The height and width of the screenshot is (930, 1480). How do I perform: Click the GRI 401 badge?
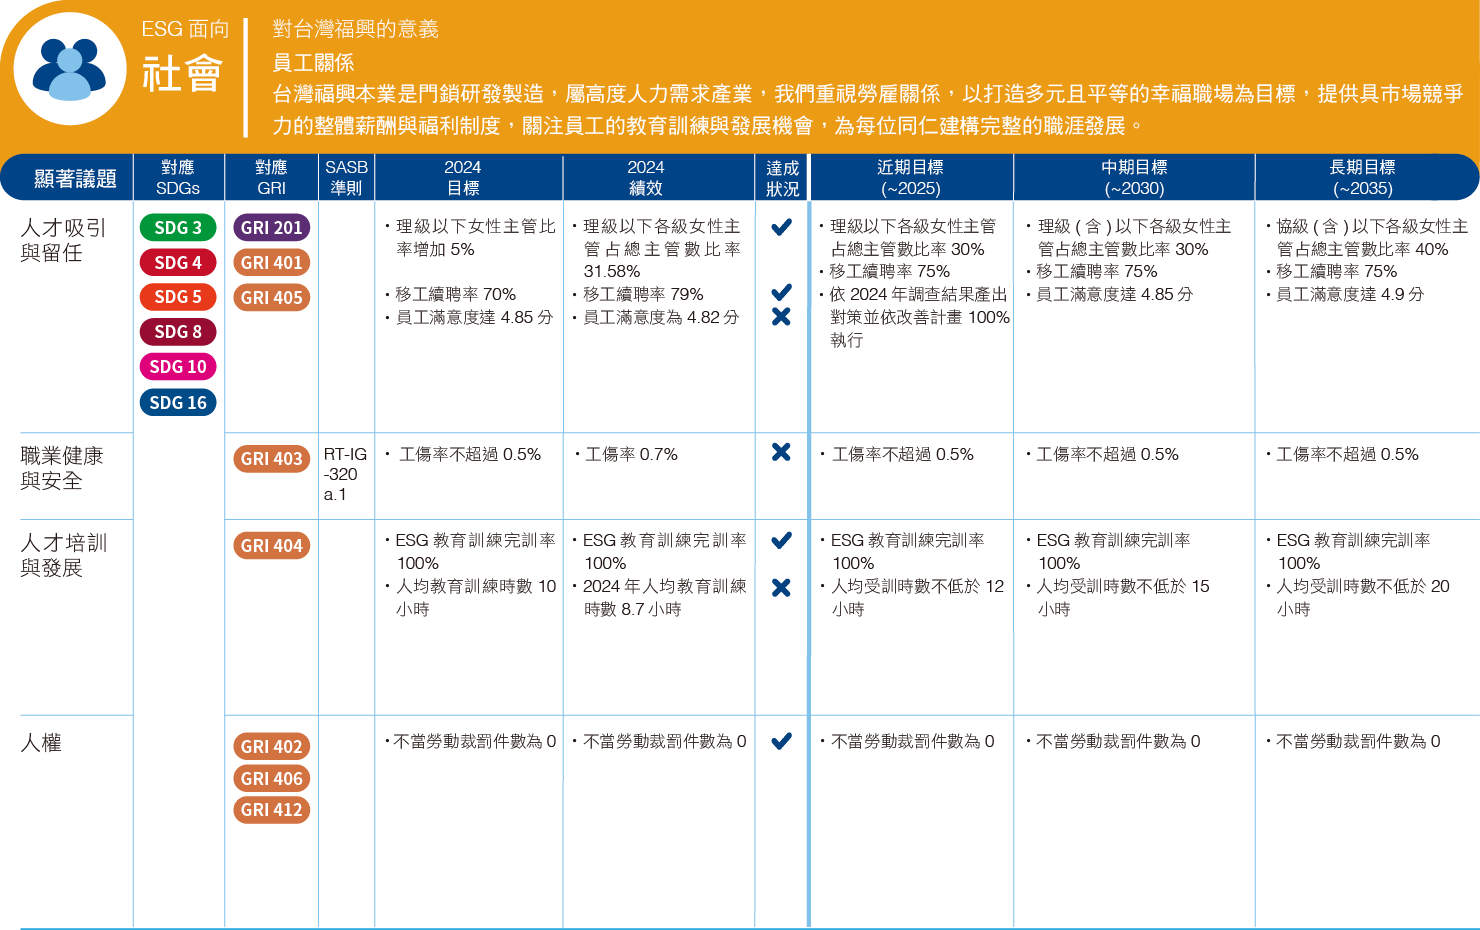click(x=272, y=262)
